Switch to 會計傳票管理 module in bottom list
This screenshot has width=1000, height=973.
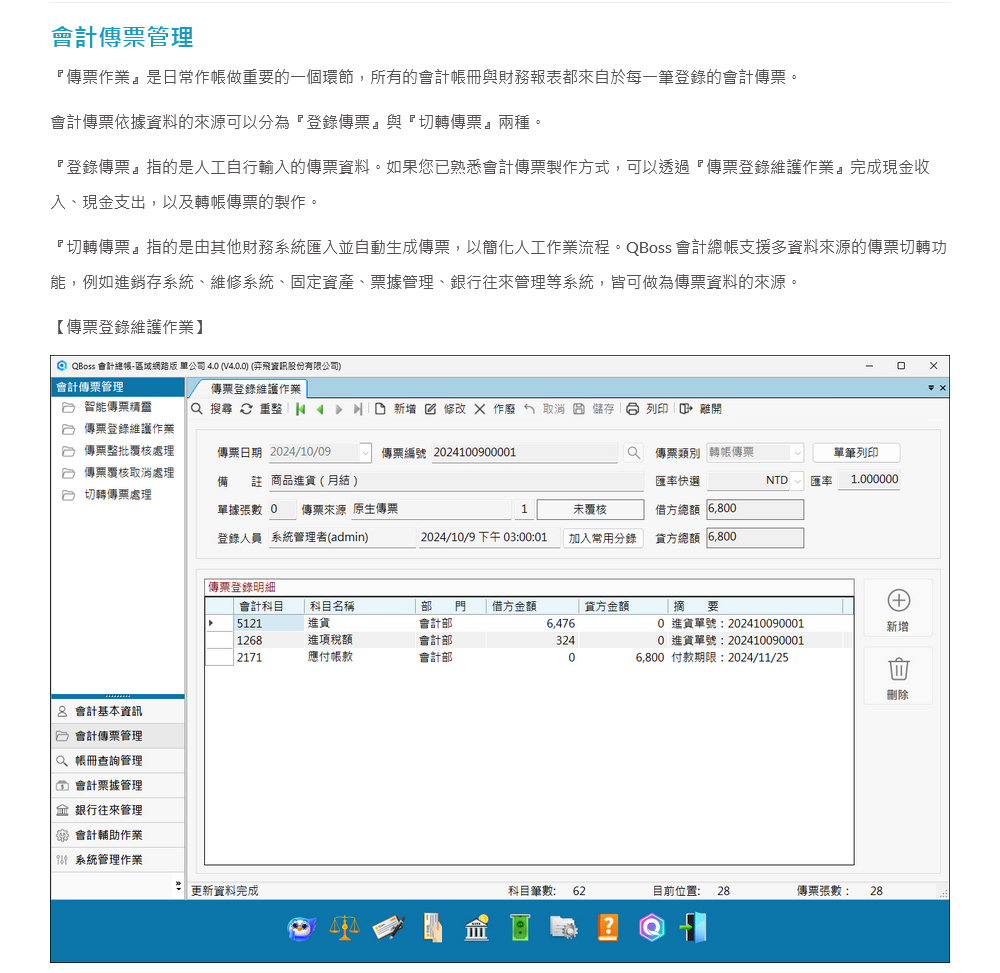click(118, 736)
